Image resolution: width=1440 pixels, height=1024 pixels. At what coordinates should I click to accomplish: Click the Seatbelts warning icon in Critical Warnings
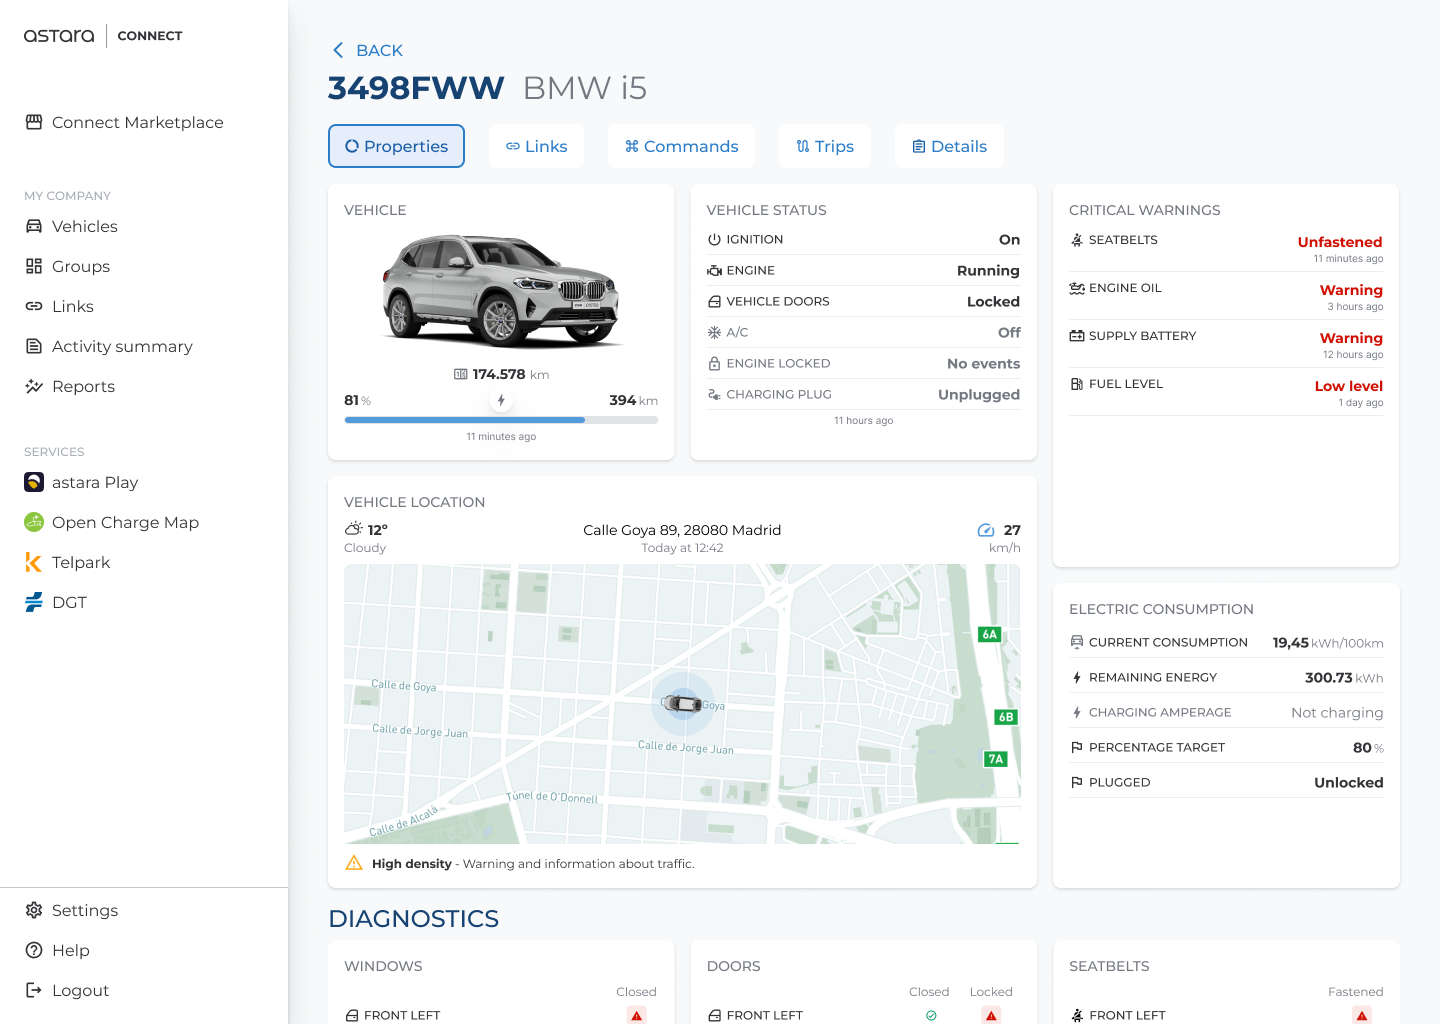1077,240
